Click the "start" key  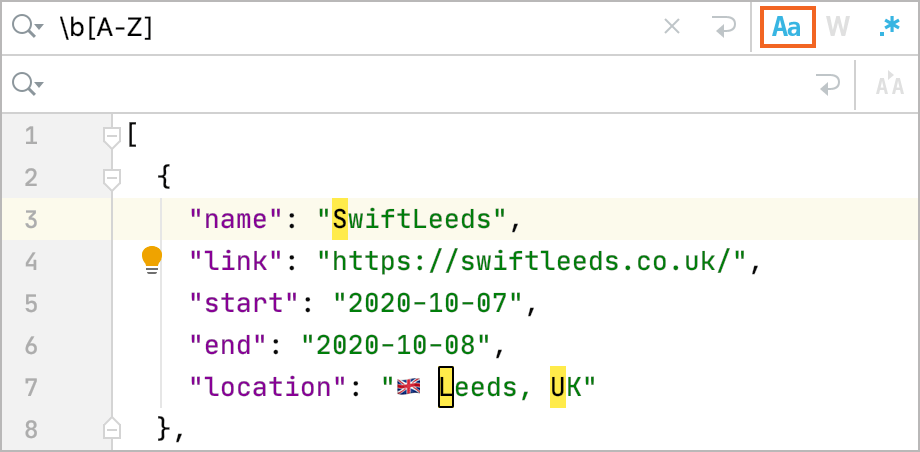244,303
